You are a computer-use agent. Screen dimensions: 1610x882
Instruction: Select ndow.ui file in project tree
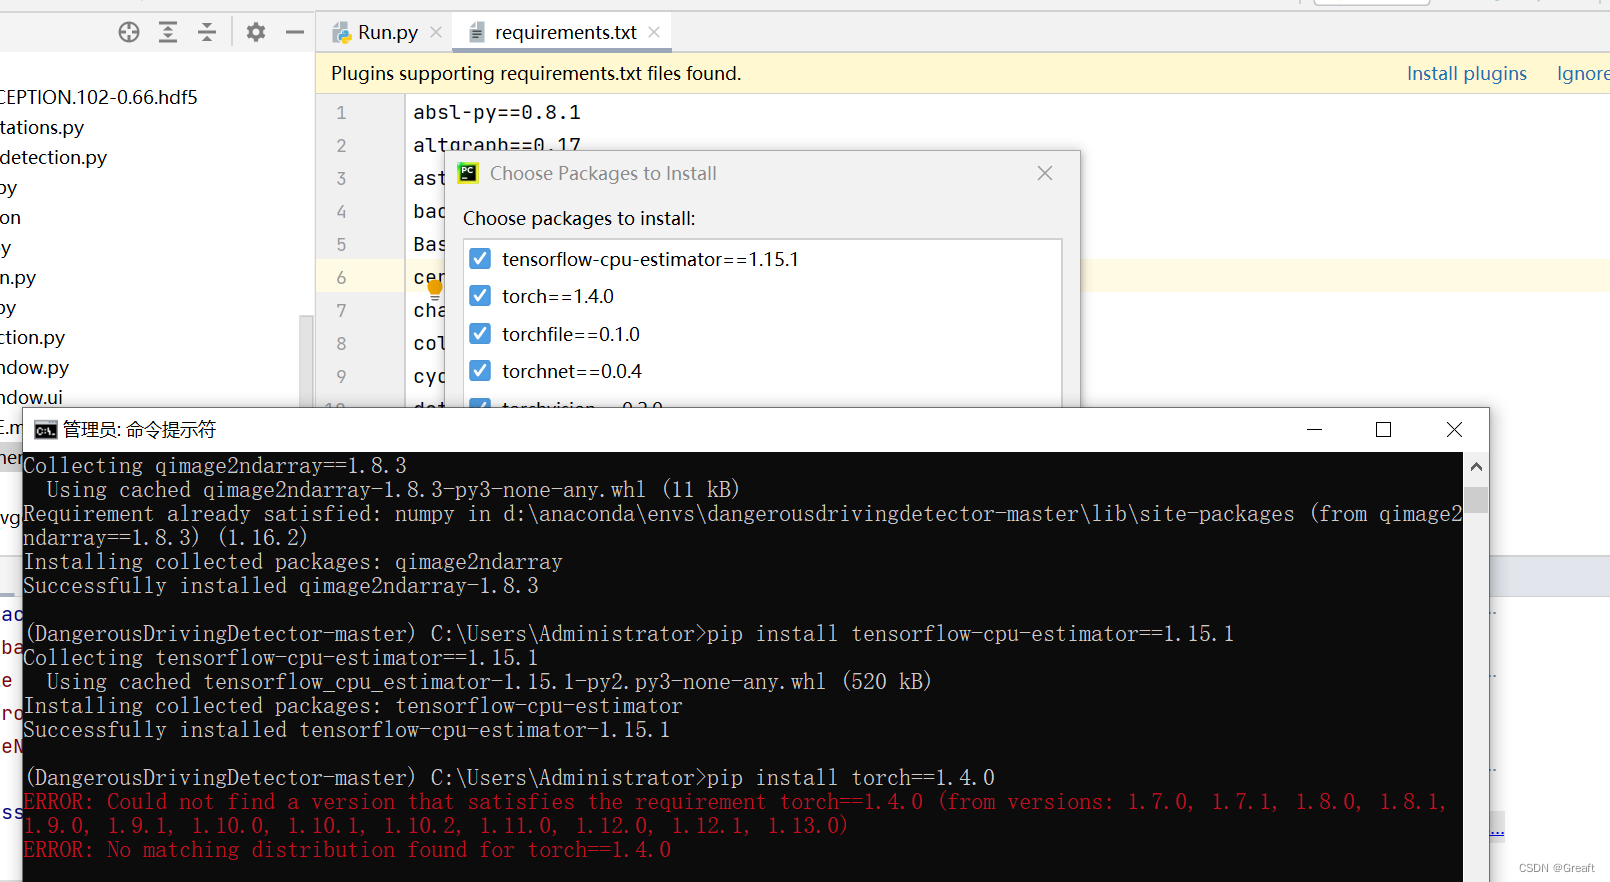click(x=31, y=397)
